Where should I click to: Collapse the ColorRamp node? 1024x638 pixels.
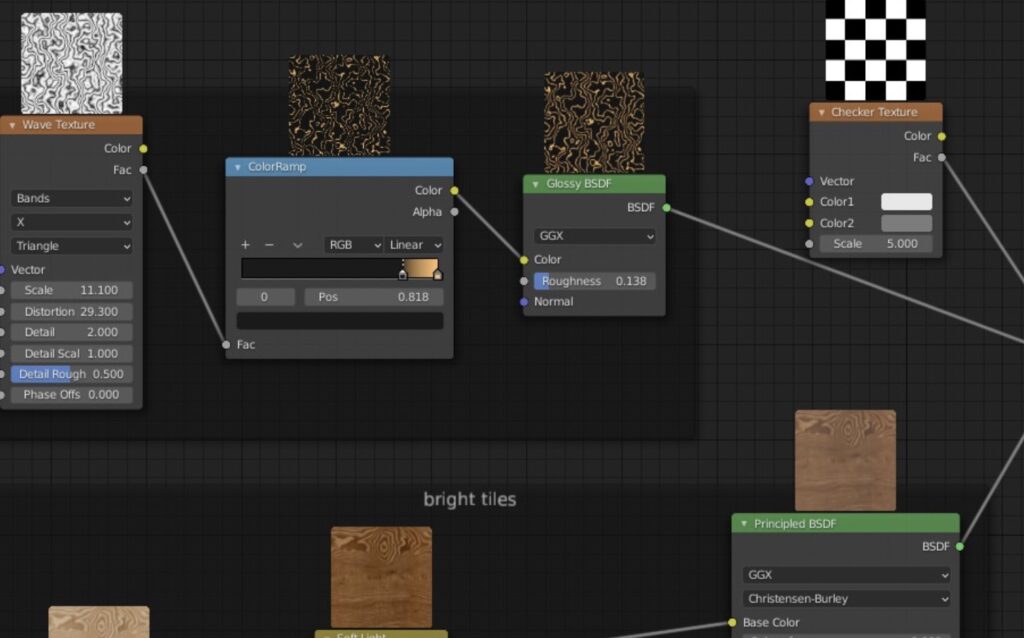click(x=238, y=167)
